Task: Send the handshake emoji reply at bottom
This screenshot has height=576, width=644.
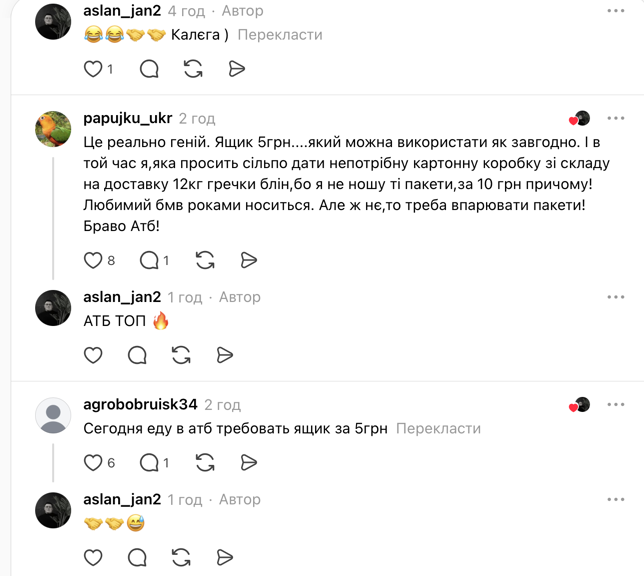Action: pyautogui.click(x=225, y=558)
